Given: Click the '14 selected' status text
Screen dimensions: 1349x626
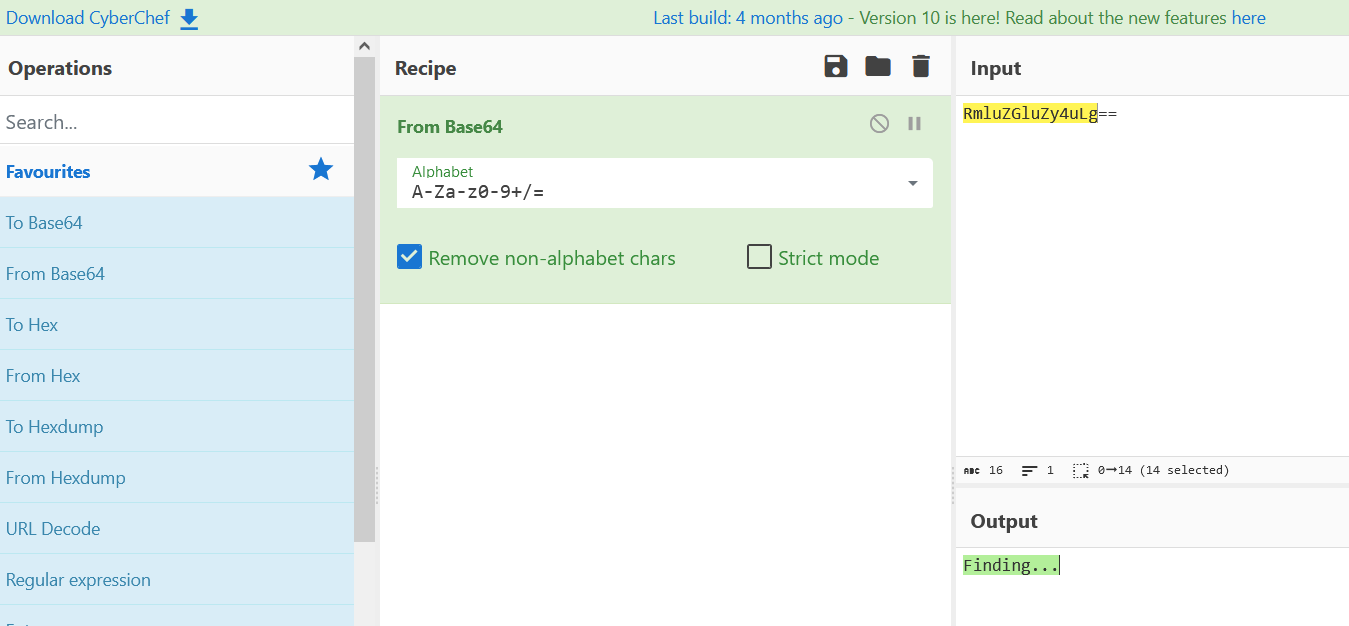Looking at the screenshot, I should [1184, 470].
